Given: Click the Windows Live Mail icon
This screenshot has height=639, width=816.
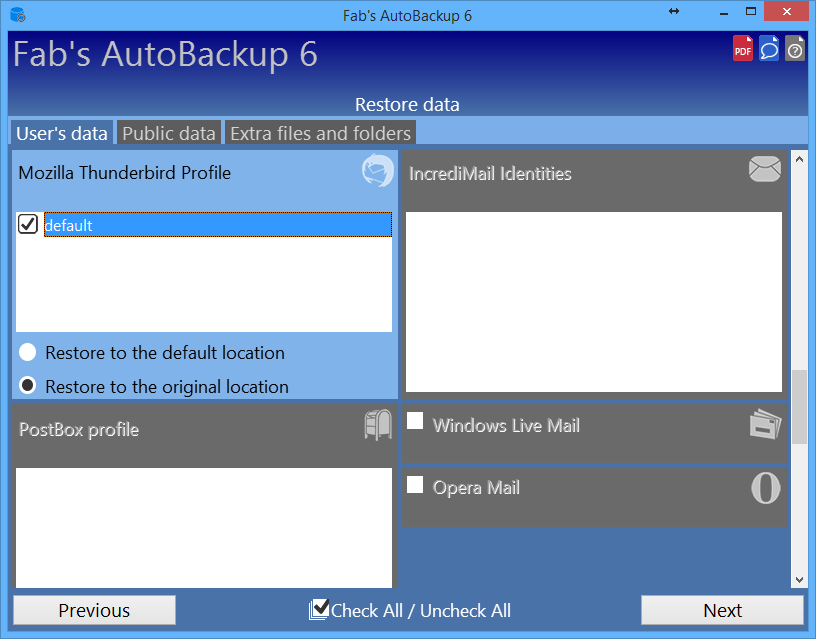Looking at the screenshot, I should (x=766, y=424).
